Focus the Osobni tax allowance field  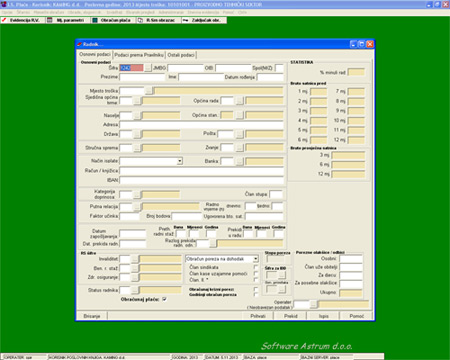click(351, 259)
